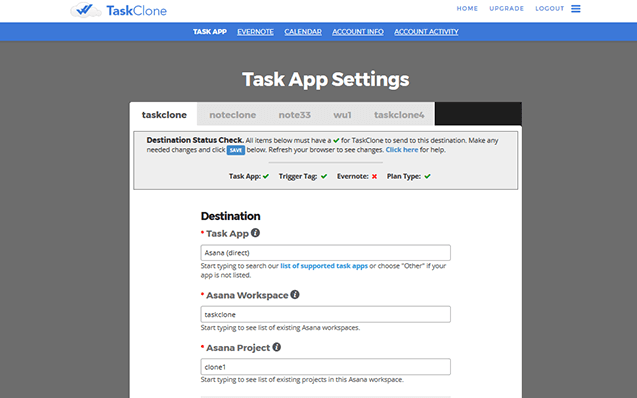Click the green check next to Trigger Tag
Viewport: 637px width, 398px height.
[324, 176]
